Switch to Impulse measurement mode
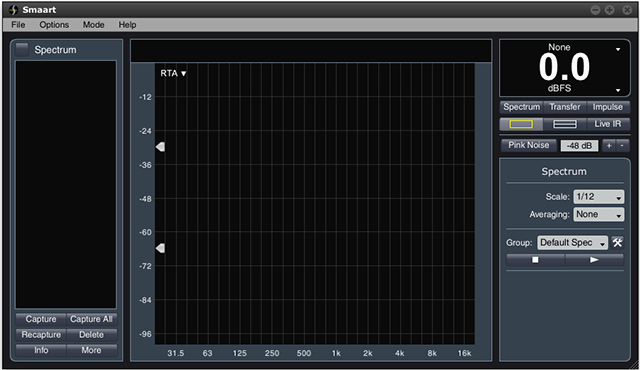640x370 pixels. [608, 107]
